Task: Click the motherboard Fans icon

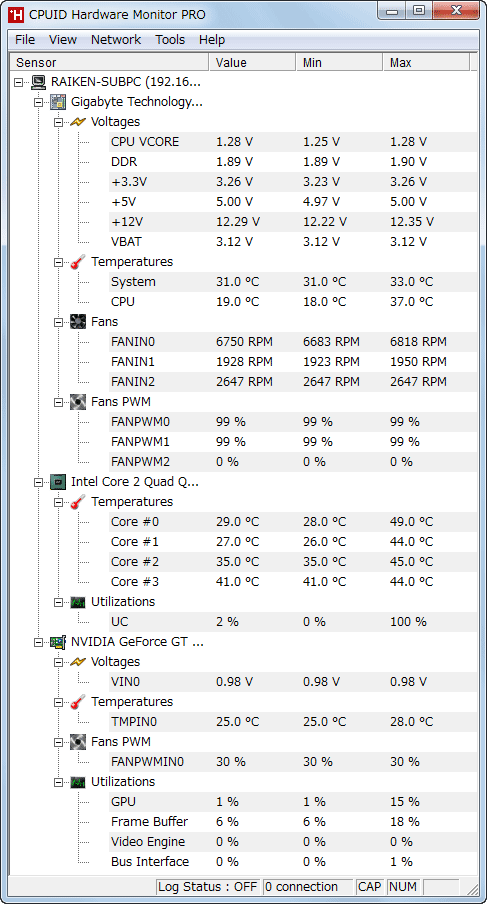Action: 78,322
